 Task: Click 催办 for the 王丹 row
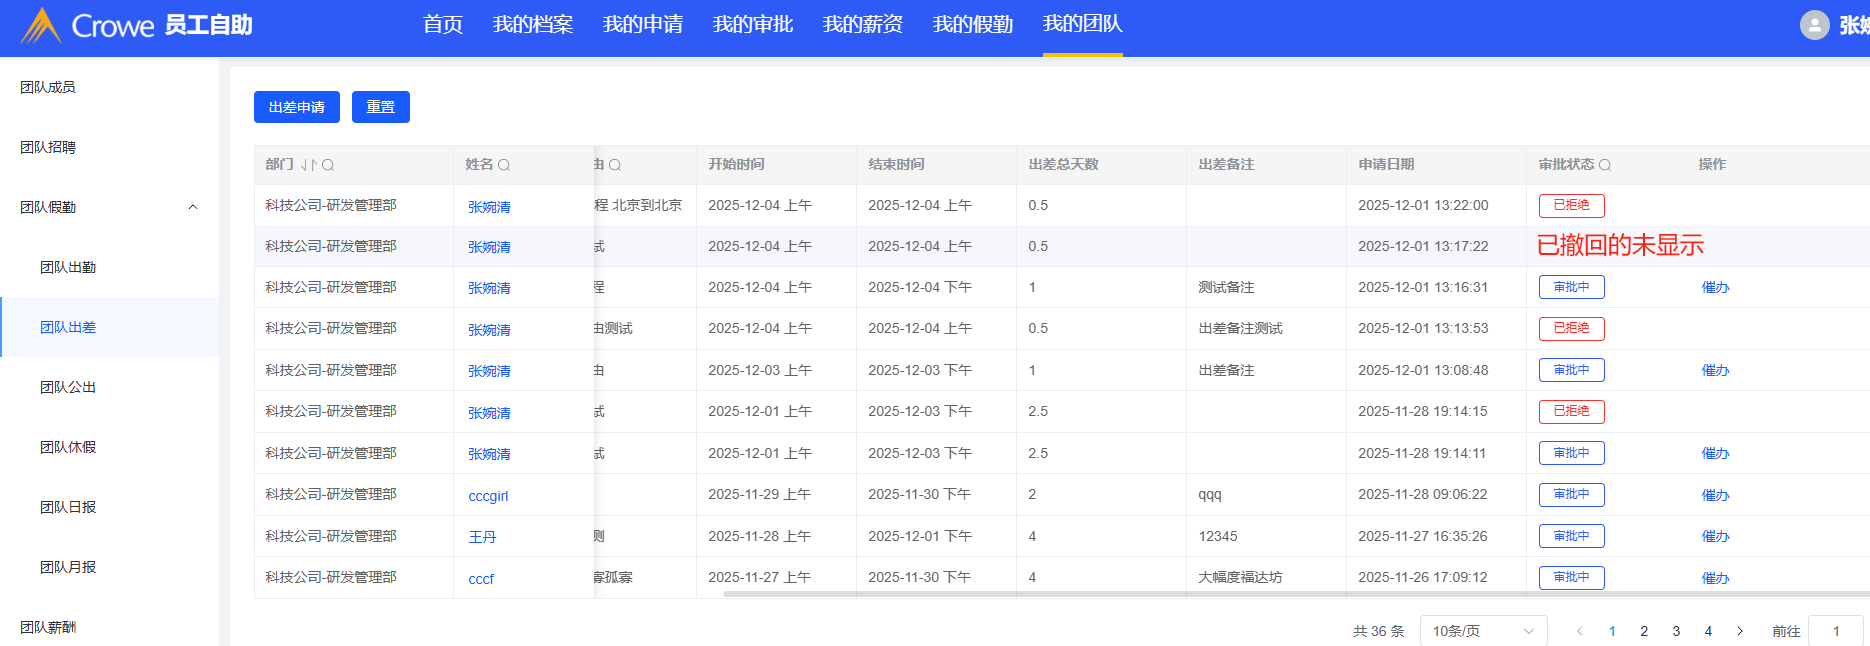[x=1715, y=537]
